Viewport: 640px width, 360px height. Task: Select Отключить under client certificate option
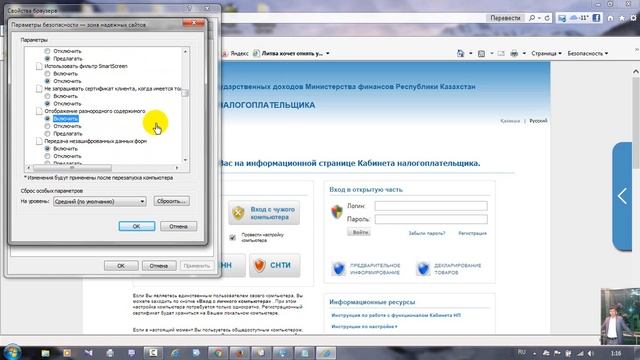47,104
